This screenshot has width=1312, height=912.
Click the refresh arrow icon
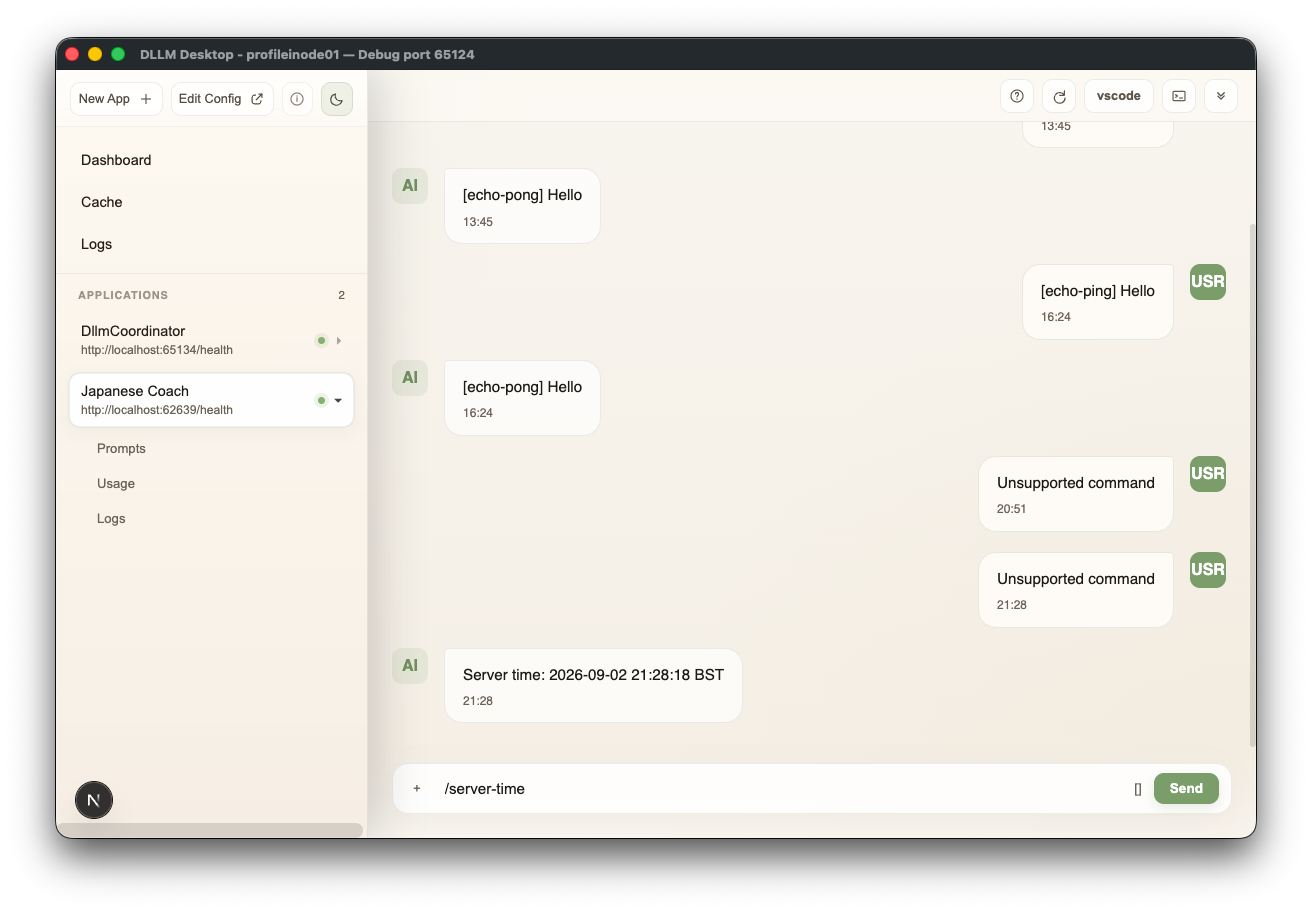[x=1059, y=96]
